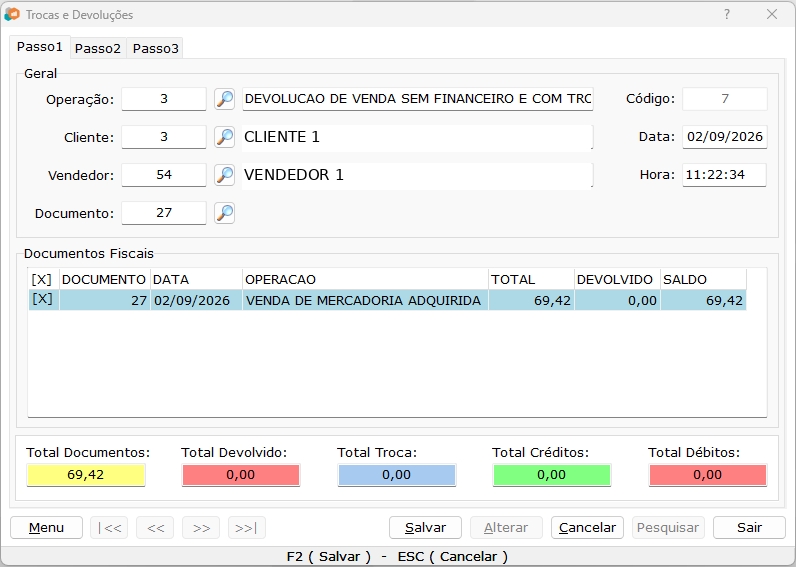796x567 pixels.
Task: Click the 02/09/2026 date cell in grid
Action: [x=196, y=300]
